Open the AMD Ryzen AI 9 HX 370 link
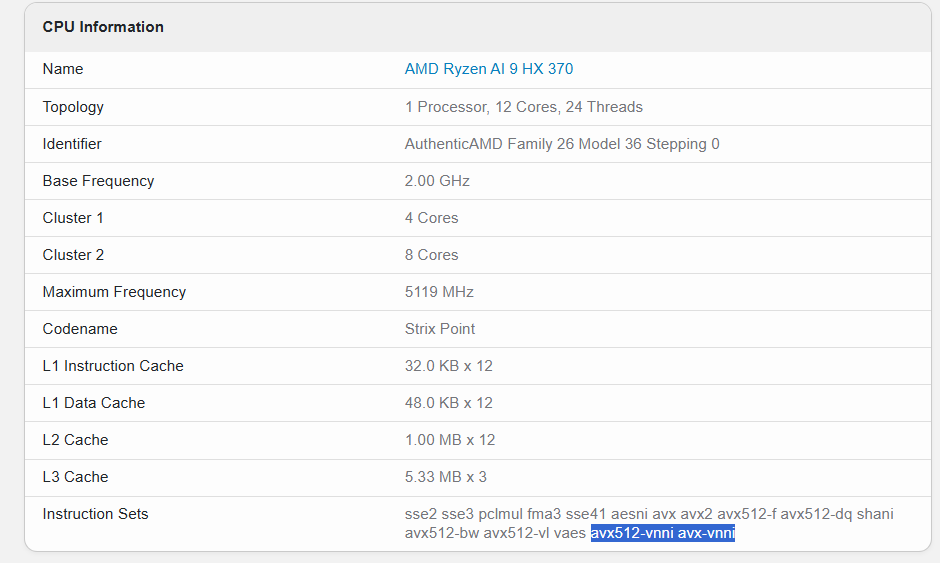 [x=489, y=69]
